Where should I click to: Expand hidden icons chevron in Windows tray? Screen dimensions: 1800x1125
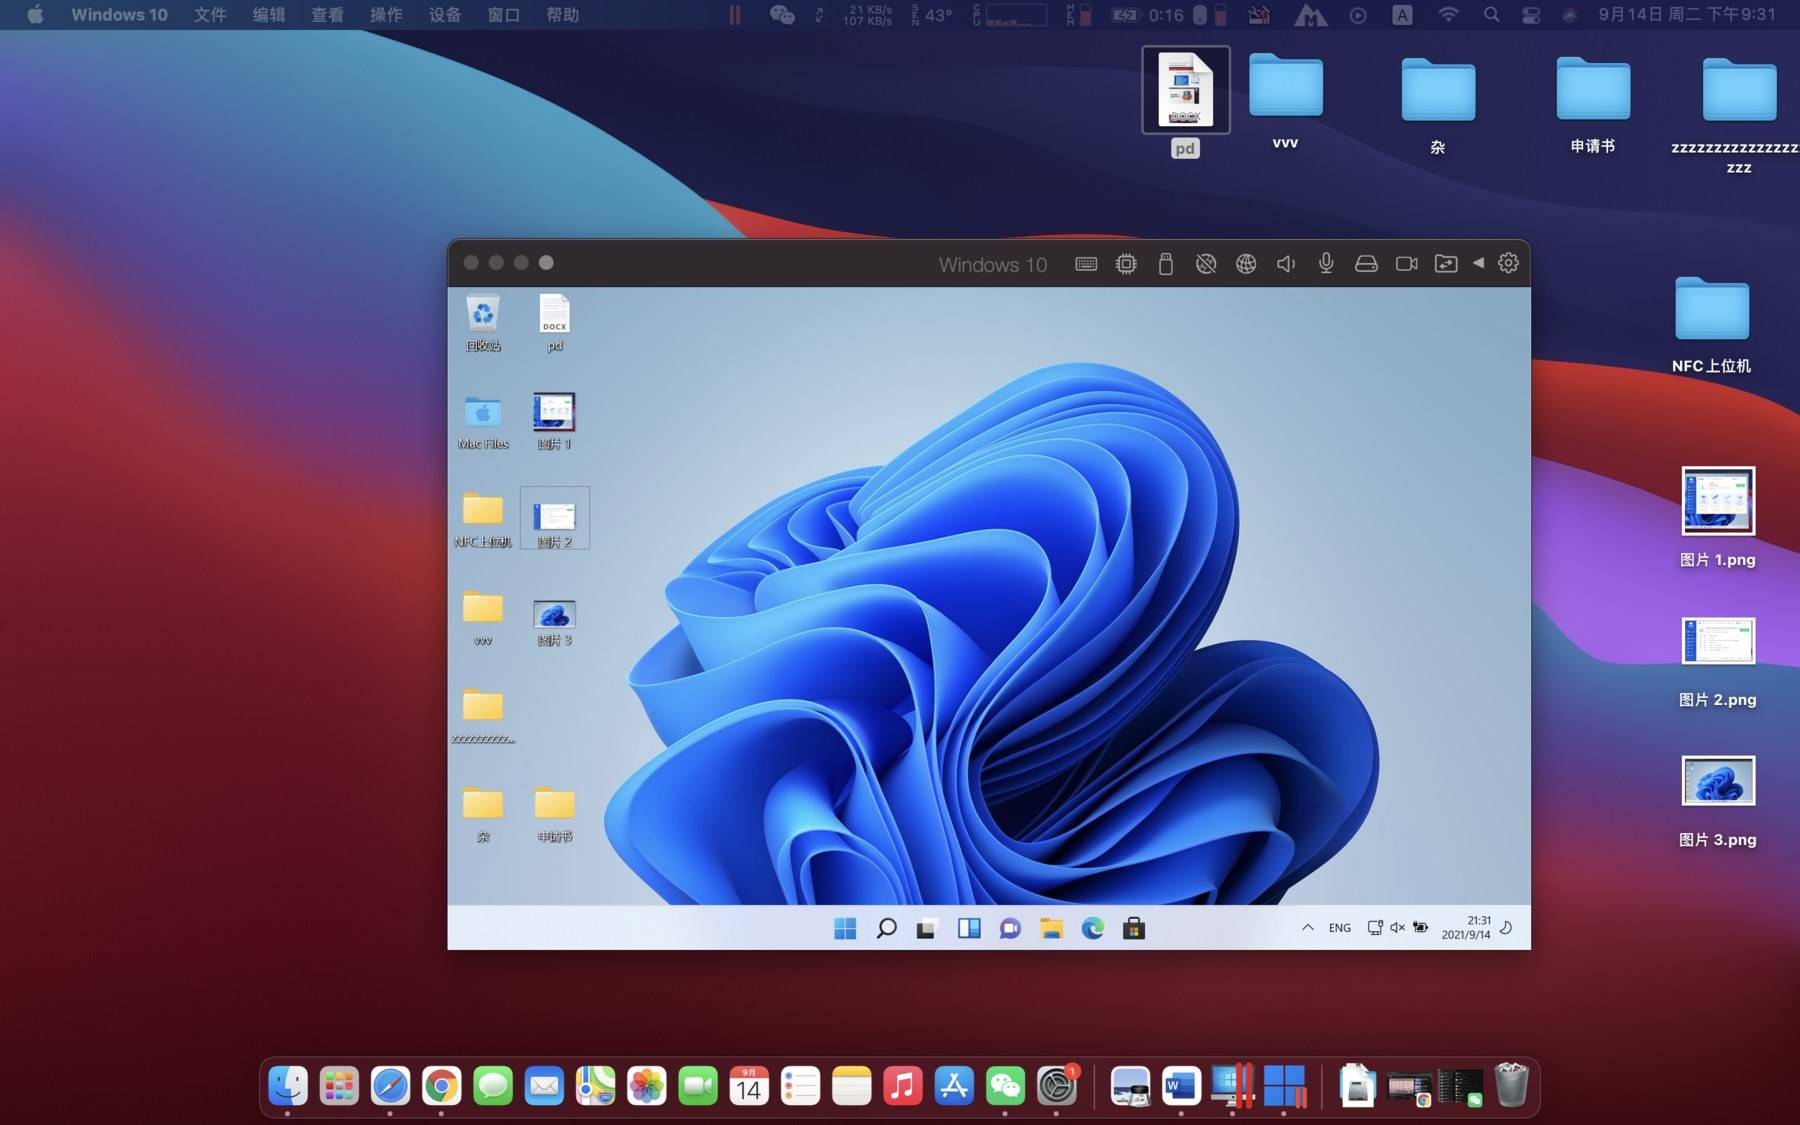[1308, 927]
